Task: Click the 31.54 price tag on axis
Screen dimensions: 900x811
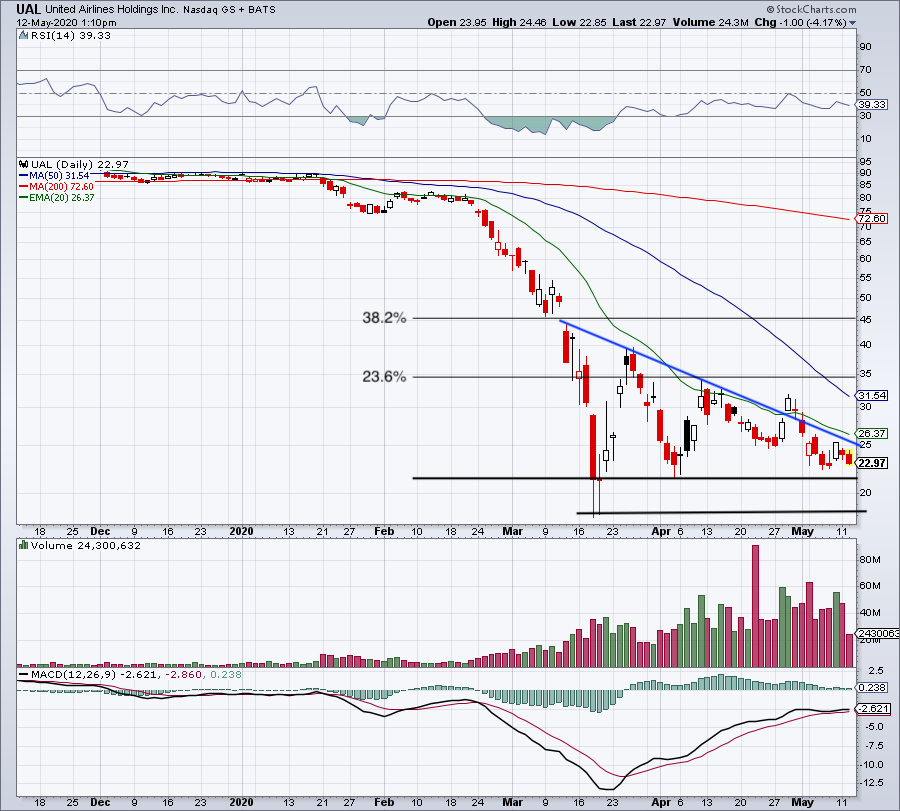Action: click(x=872, y=395)
